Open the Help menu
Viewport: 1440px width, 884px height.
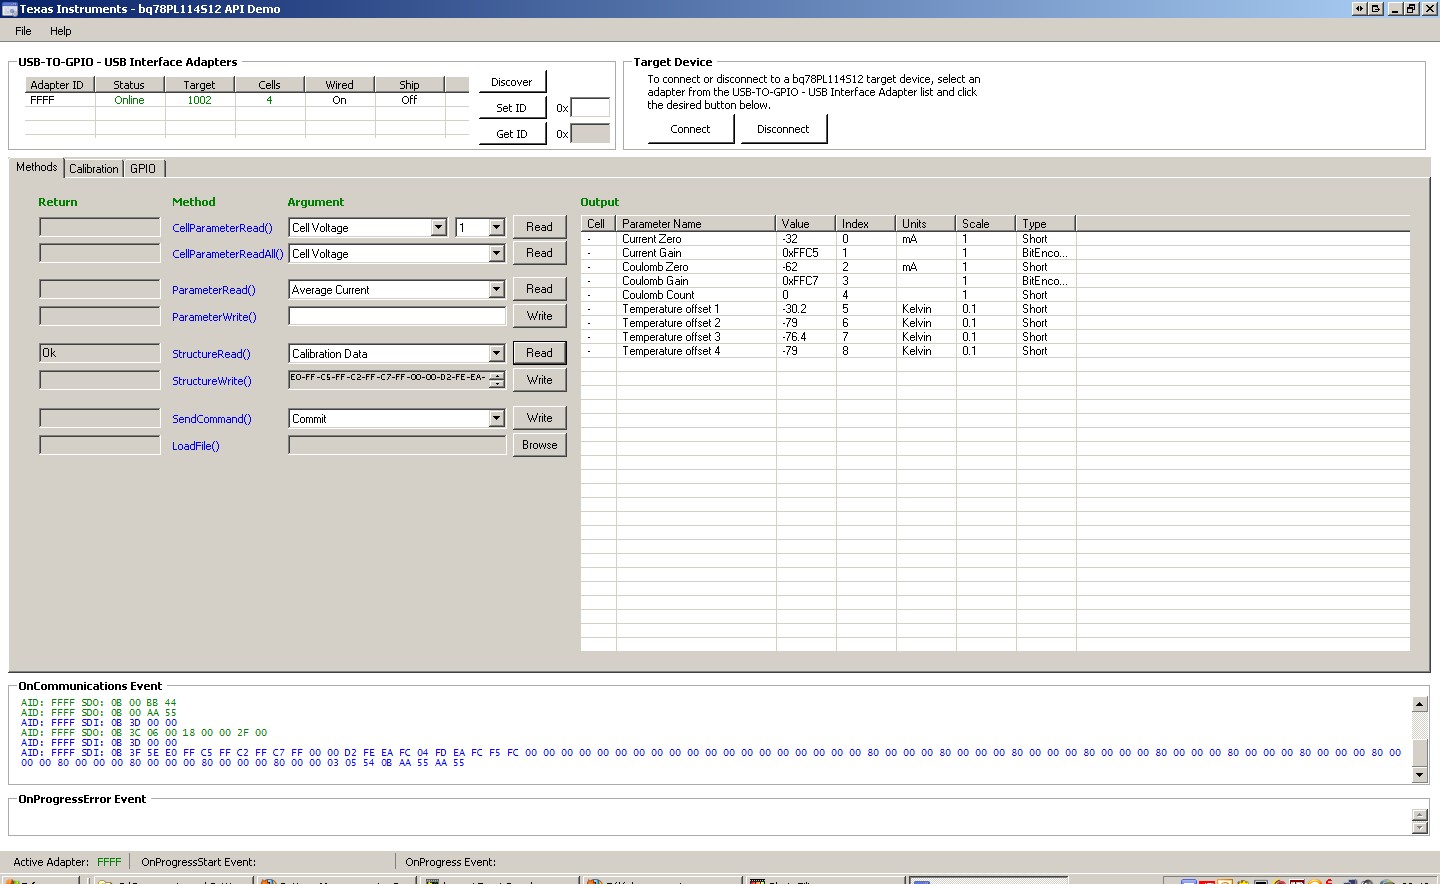click(61, 31)
